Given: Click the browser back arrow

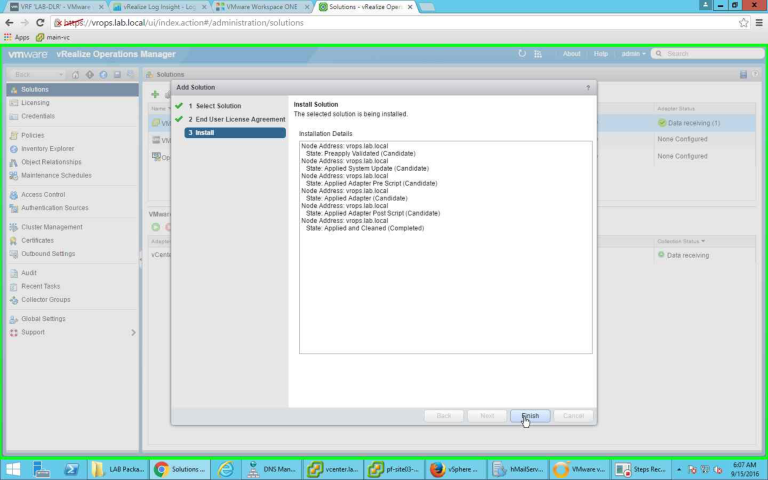Looking at the screenshot, I should pyautogui.click(x=9, y=23).
